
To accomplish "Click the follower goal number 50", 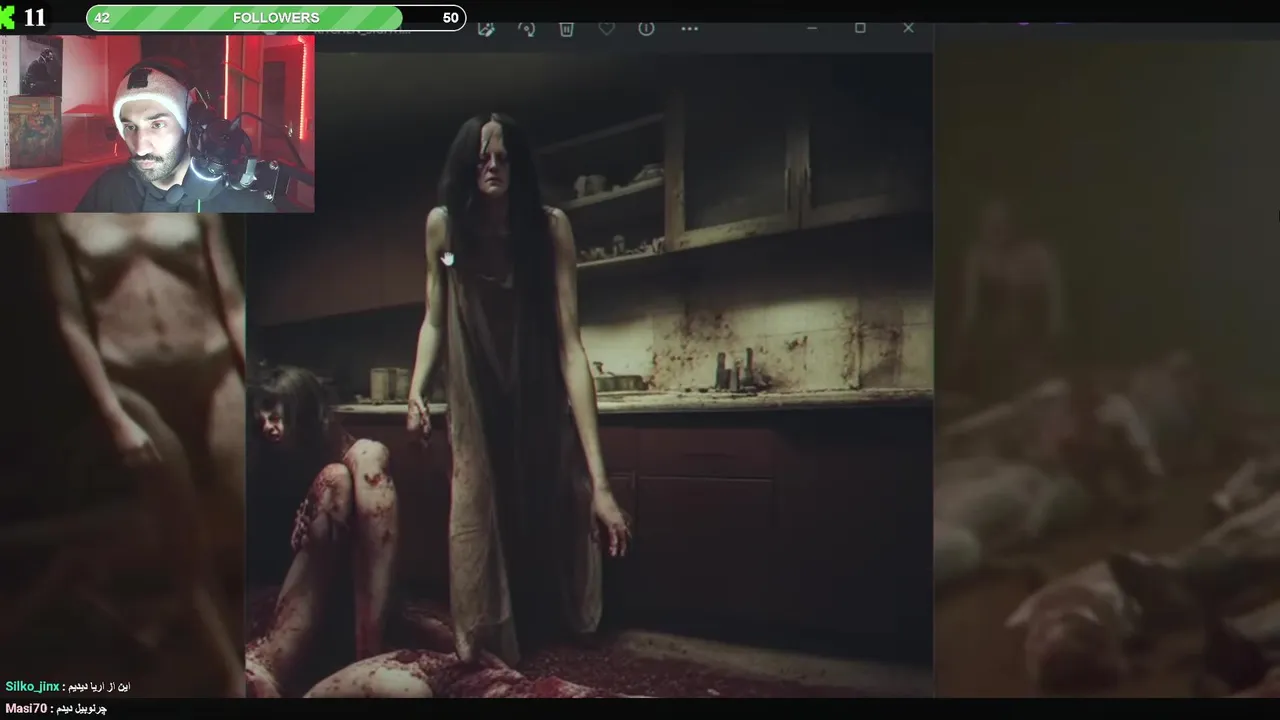I will (x=450, y=18).
